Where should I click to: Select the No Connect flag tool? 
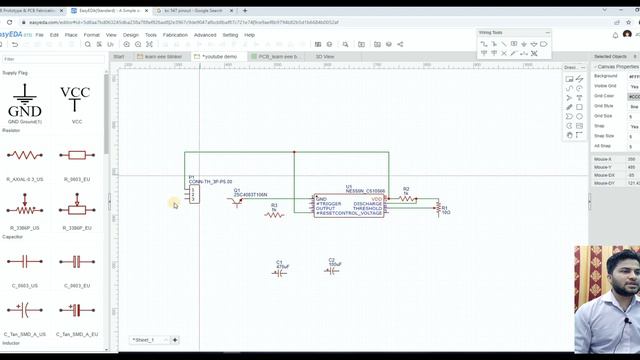click(504, 53)
